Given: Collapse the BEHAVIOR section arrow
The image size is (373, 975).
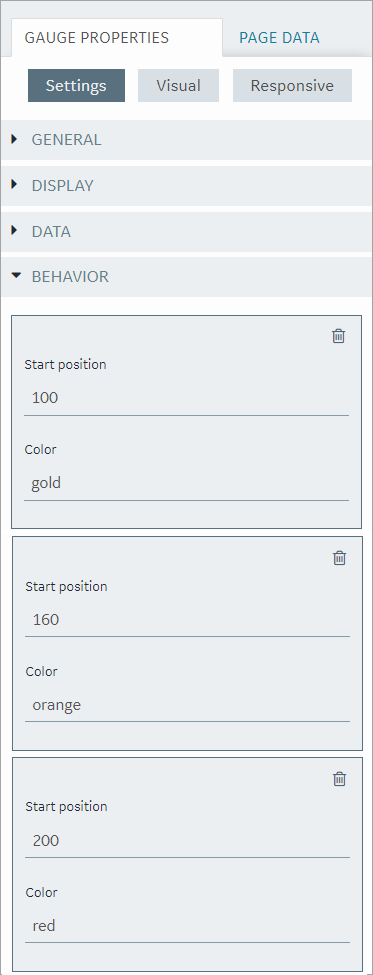Looking at the screenshot, I should [16, 276].
